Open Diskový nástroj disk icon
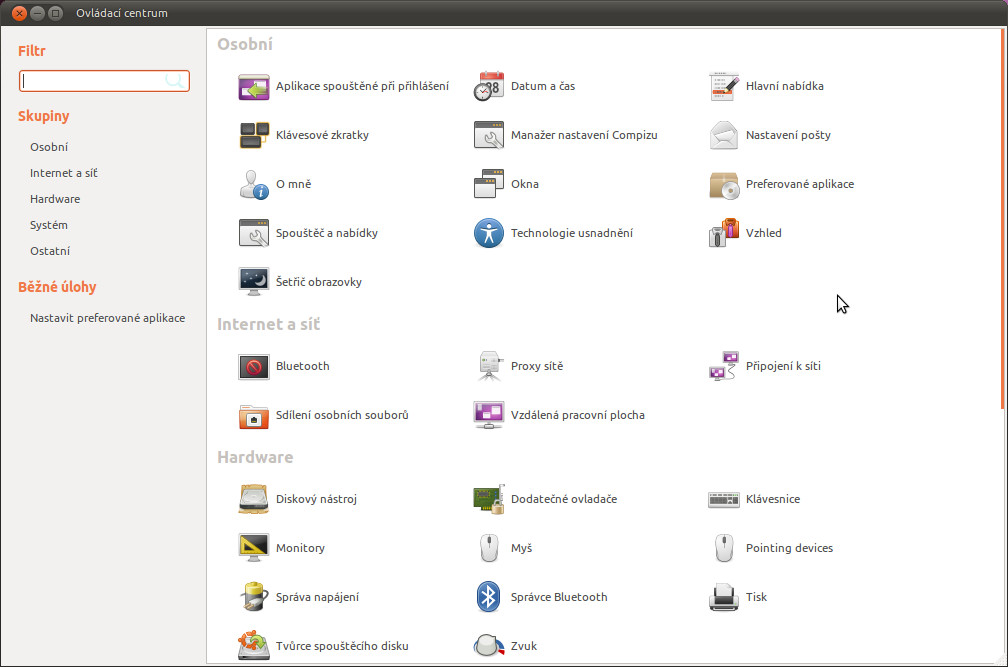Screen dimensions: 1008x667 point(254,500)
